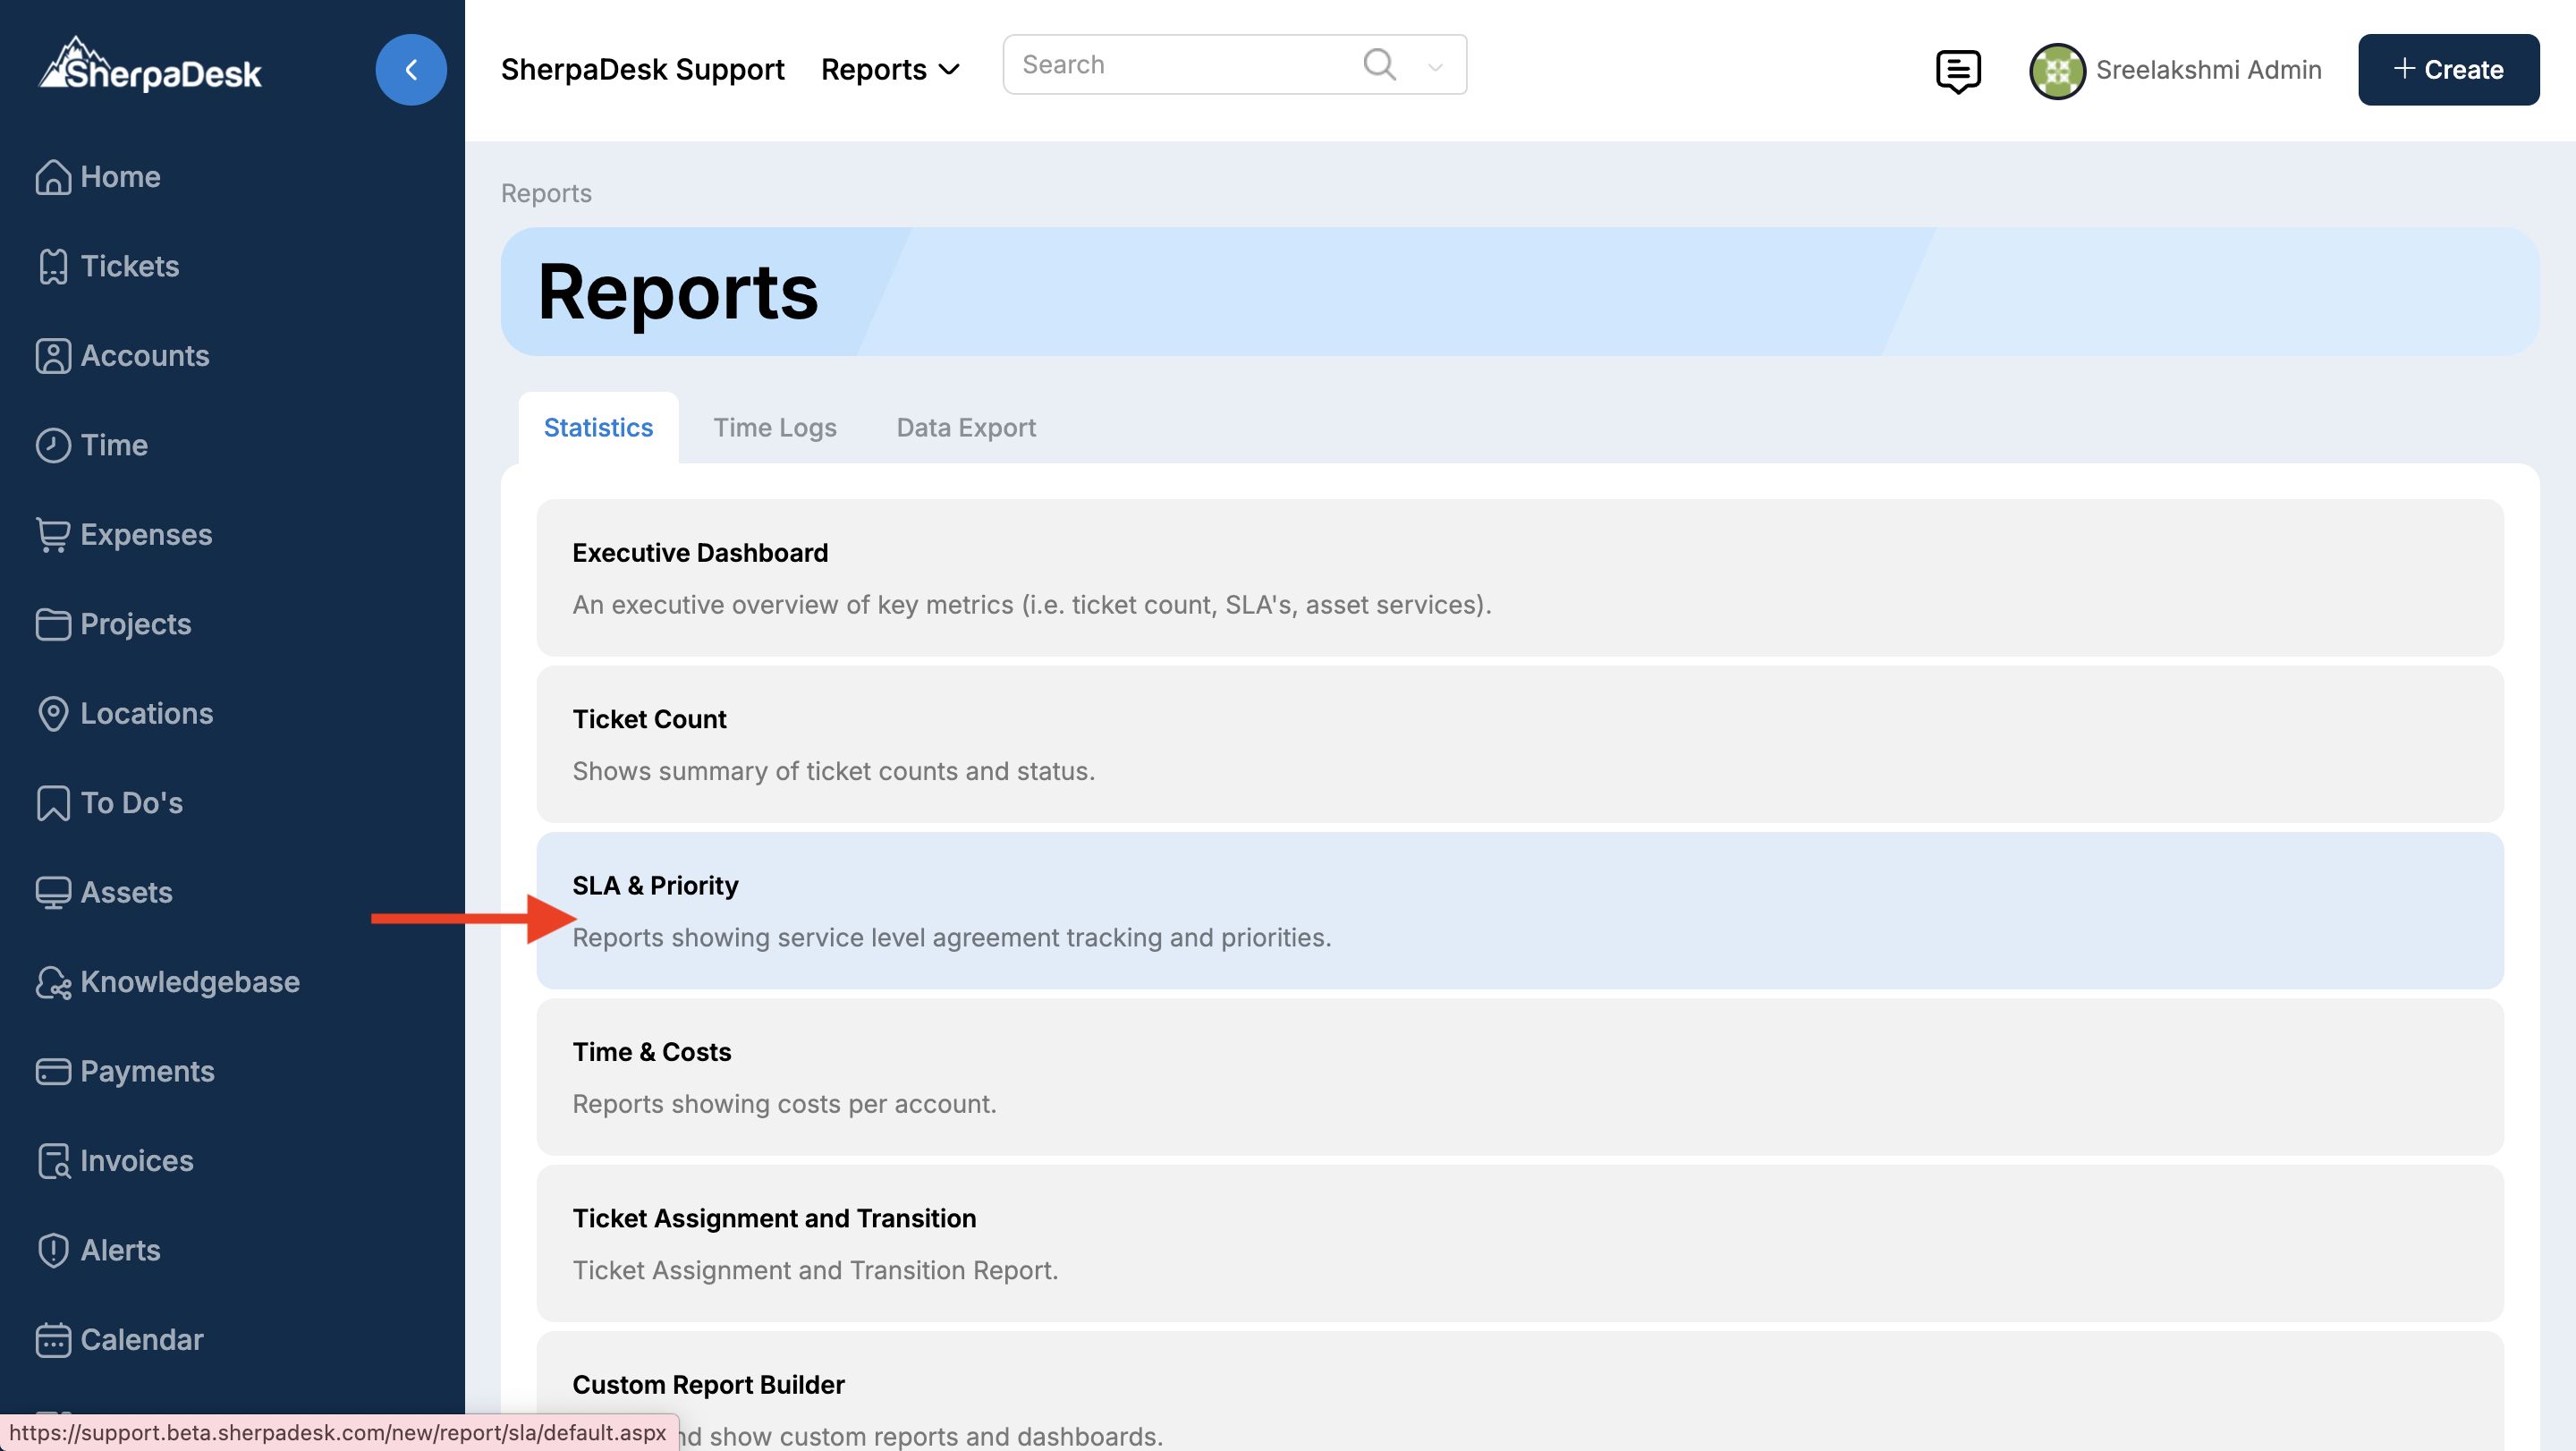Switch to the Time Logs tab
Image resolution: width=2576 pixels, height=1451 pixels.
point(774,428)
